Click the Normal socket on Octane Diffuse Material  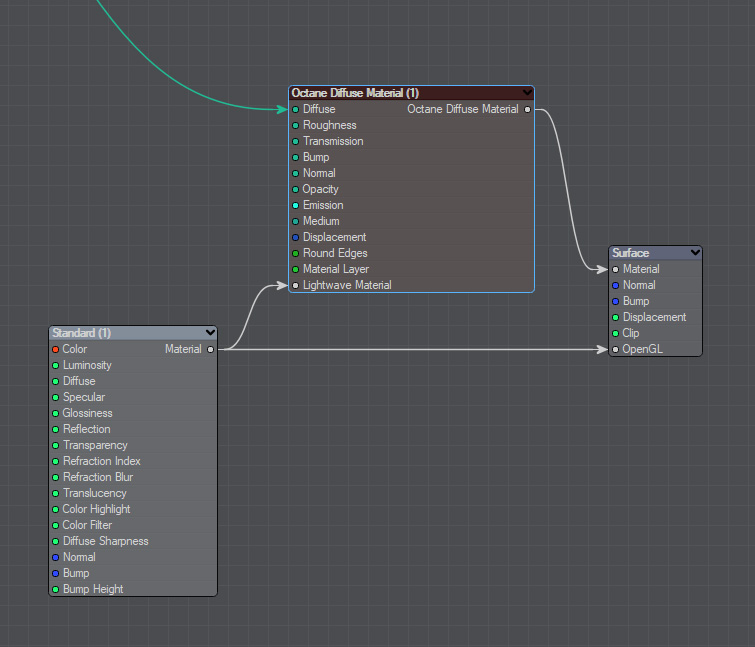pos(296,173)
